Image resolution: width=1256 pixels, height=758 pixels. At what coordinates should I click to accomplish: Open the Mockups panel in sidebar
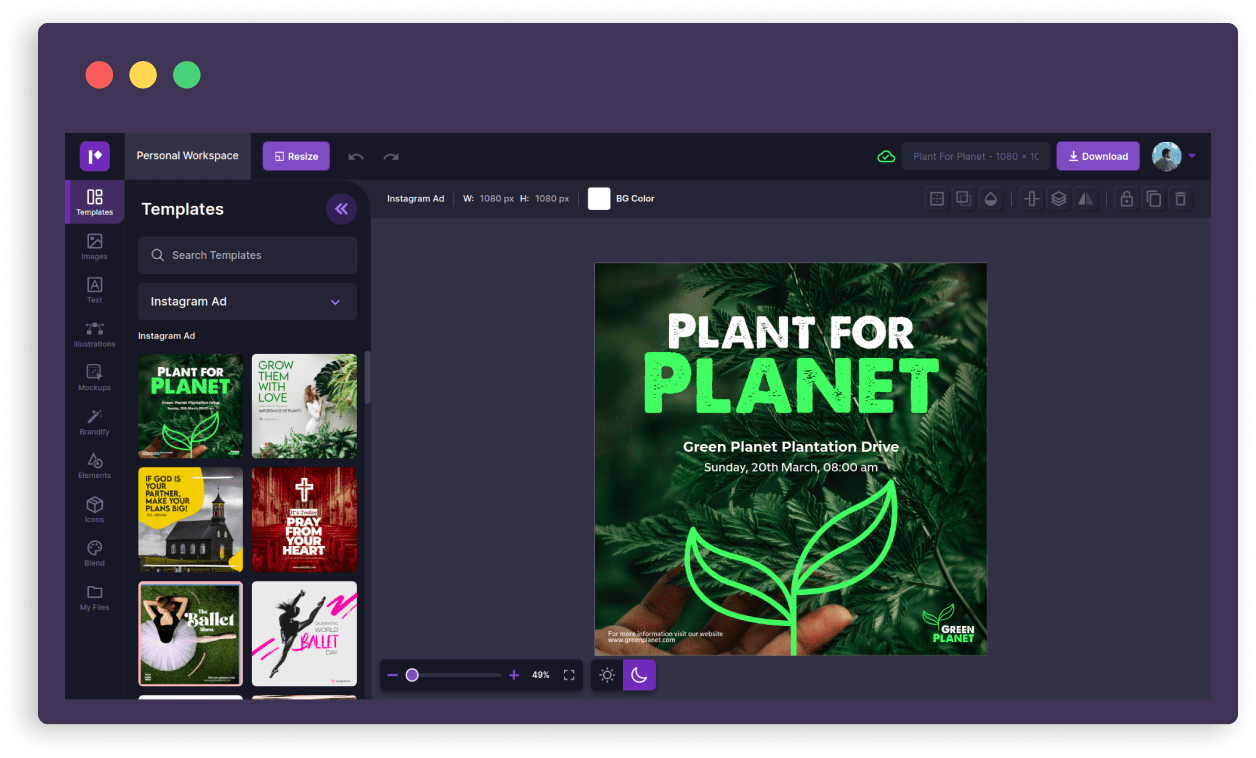pyautogui.click(x=94, y=377)
